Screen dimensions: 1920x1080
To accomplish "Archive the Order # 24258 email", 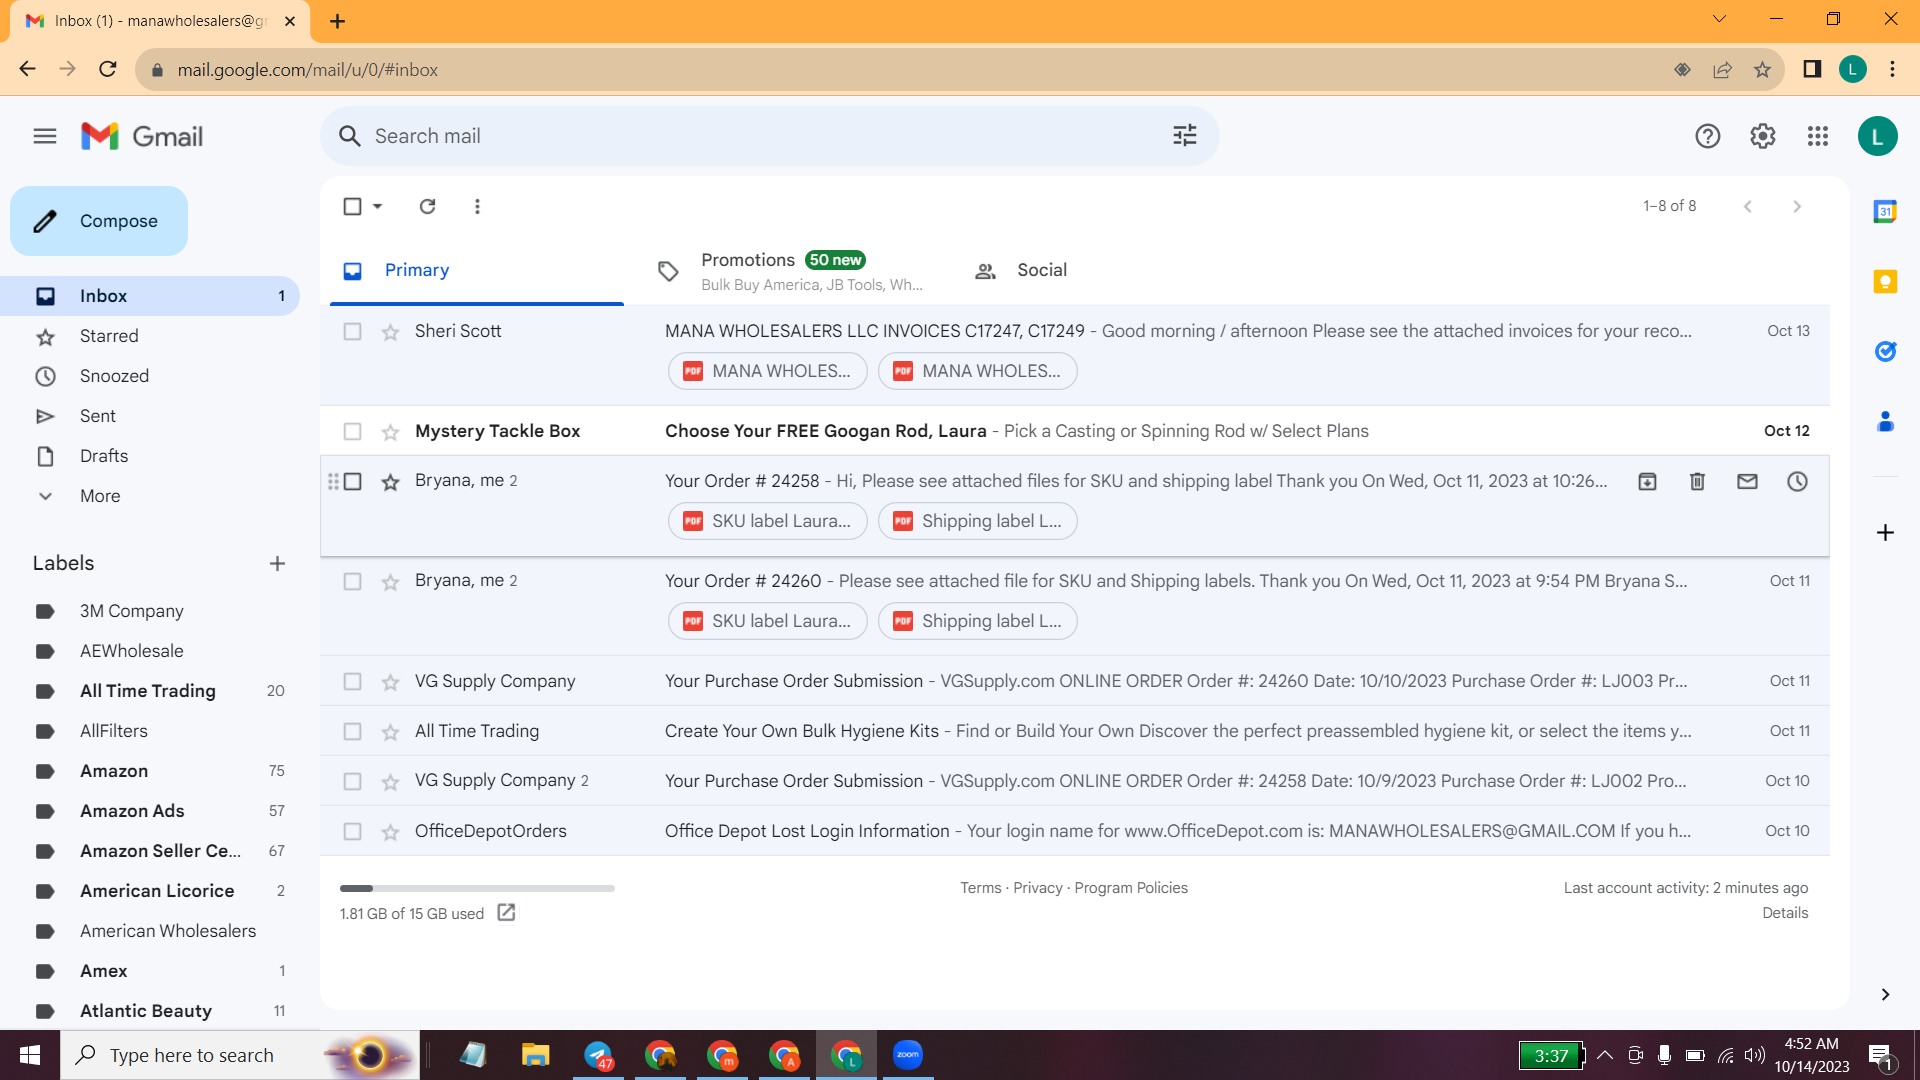I will tap(1647, 481).
